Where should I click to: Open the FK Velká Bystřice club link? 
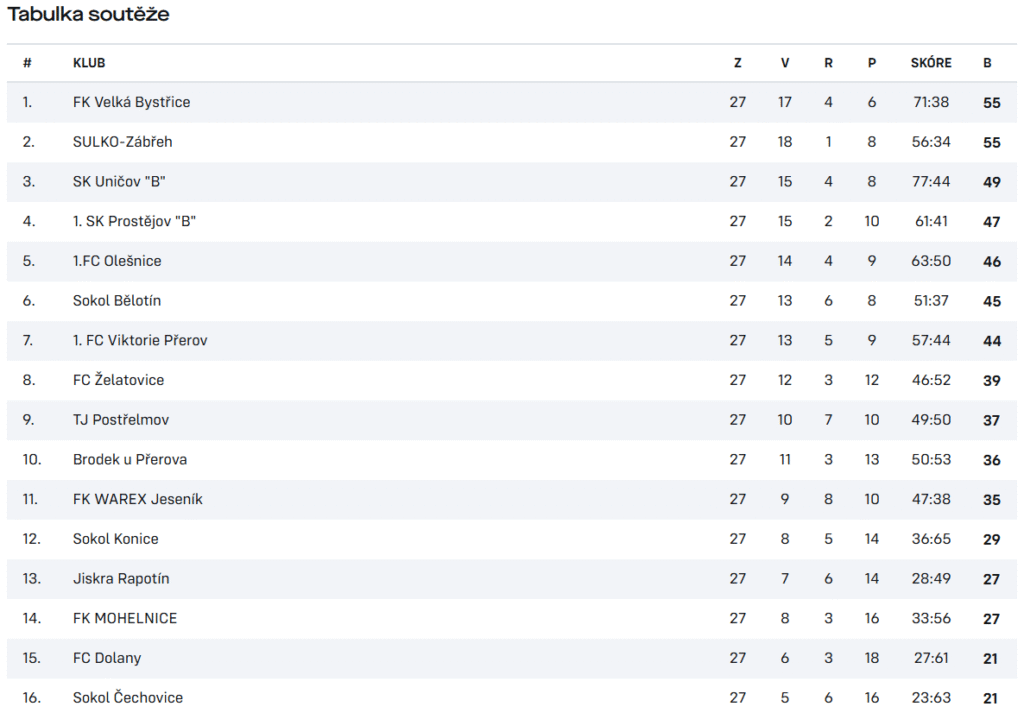pos(131,103)
